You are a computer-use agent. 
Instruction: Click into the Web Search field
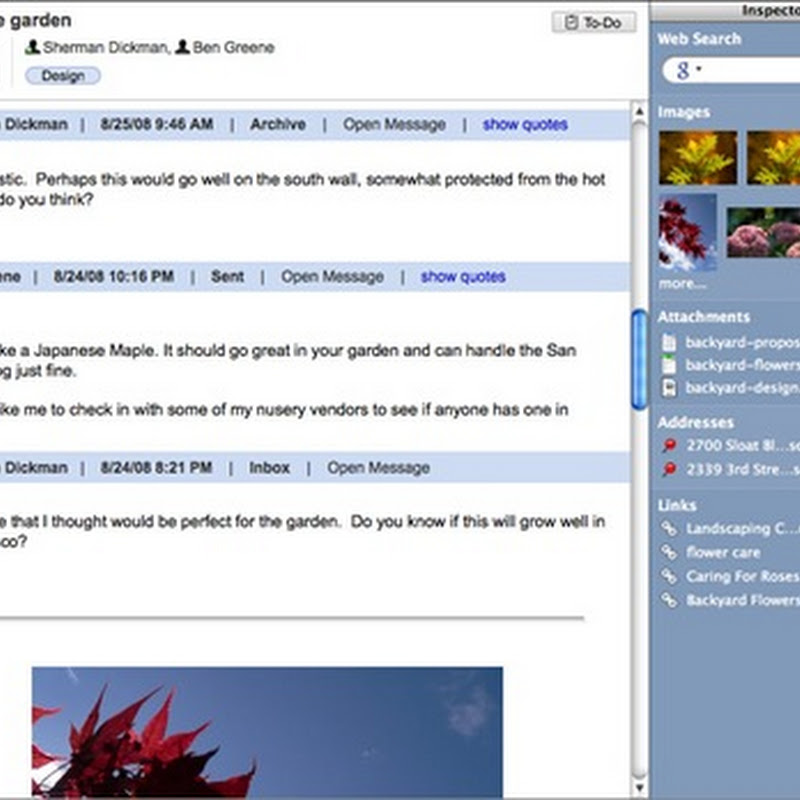coord(731,70)
